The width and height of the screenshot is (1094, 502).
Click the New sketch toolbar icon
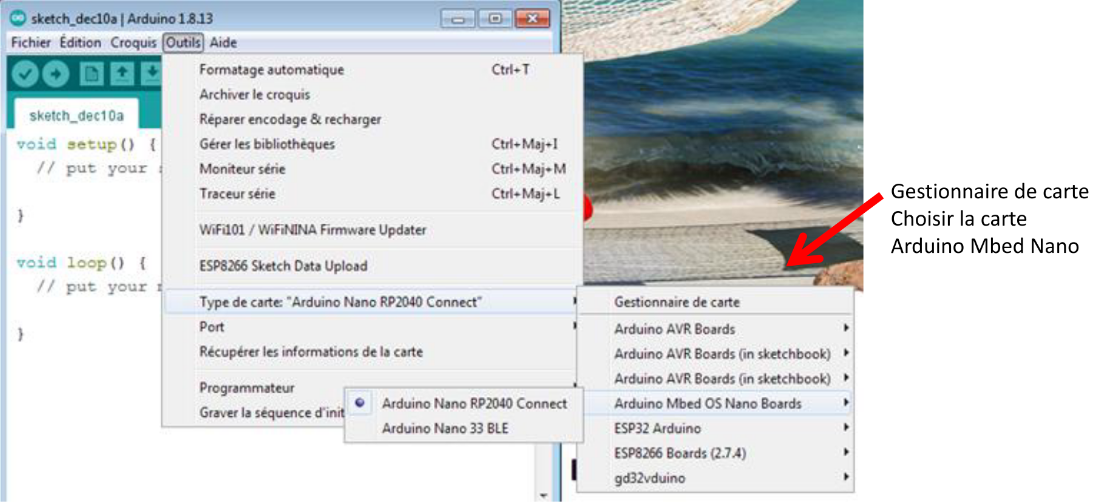[x=91, y=74]
